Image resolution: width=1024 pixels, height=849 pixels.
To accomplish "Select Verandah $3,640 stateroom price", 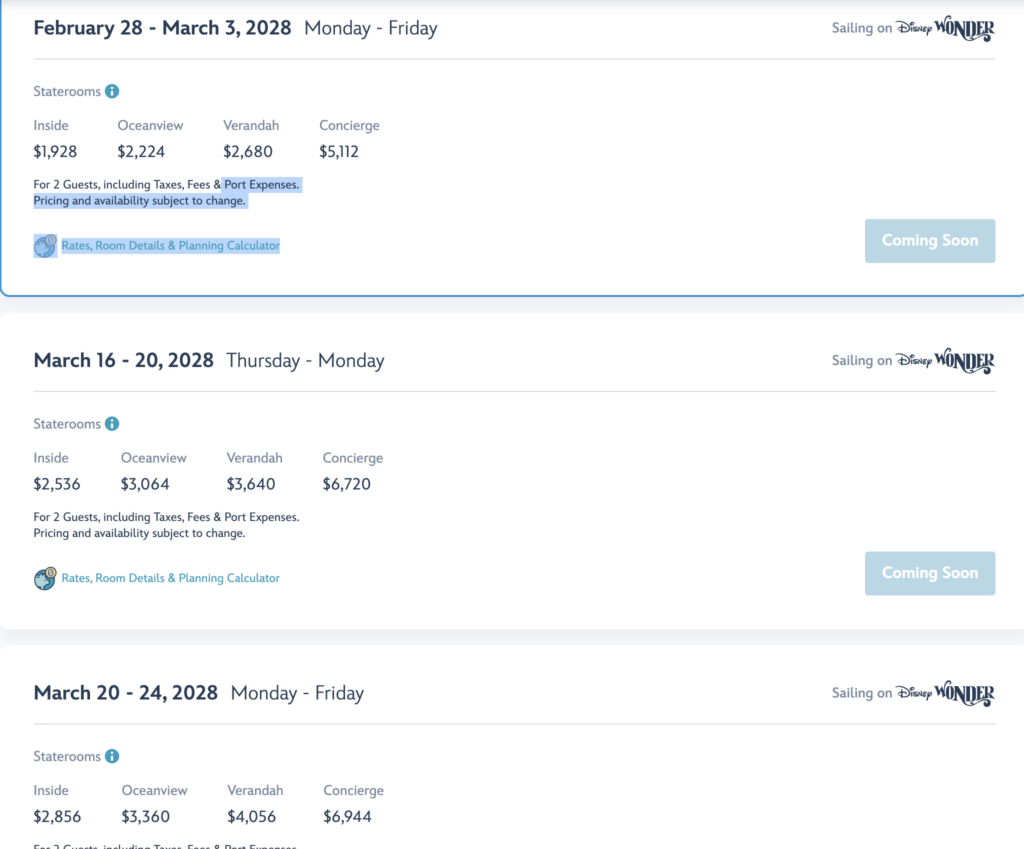I will (251, 484).
